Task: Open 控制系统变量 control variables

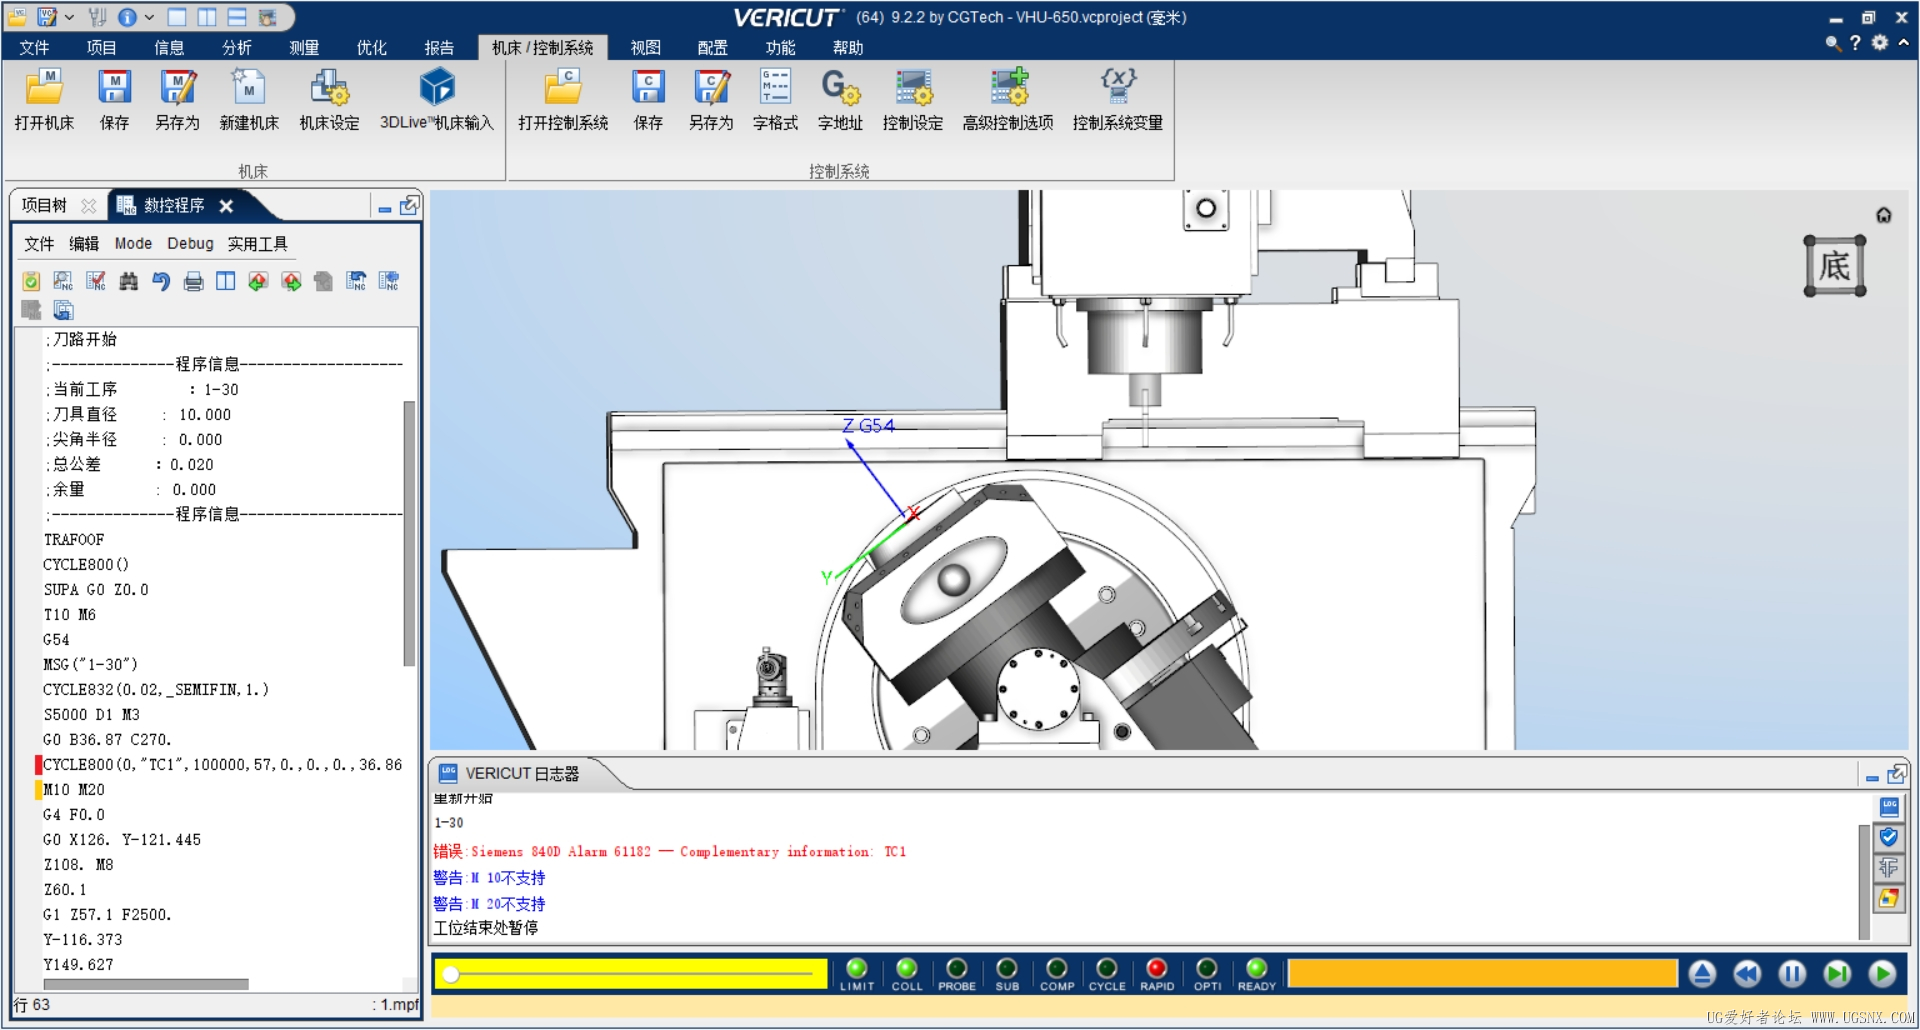Action: tap(1118, 100)
